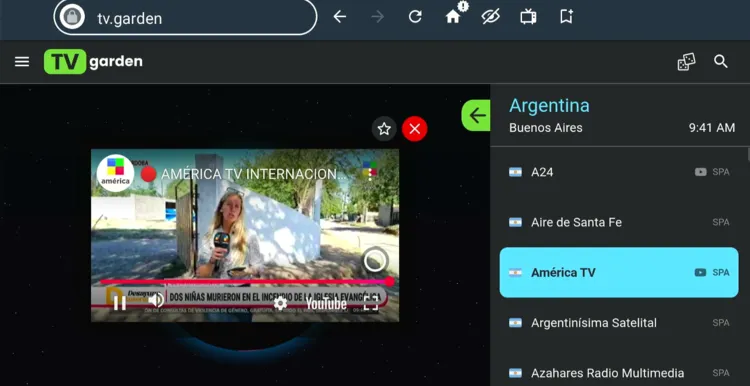Favorite the channel with star icon
This screenshot has height=386, width=750.
384,129
